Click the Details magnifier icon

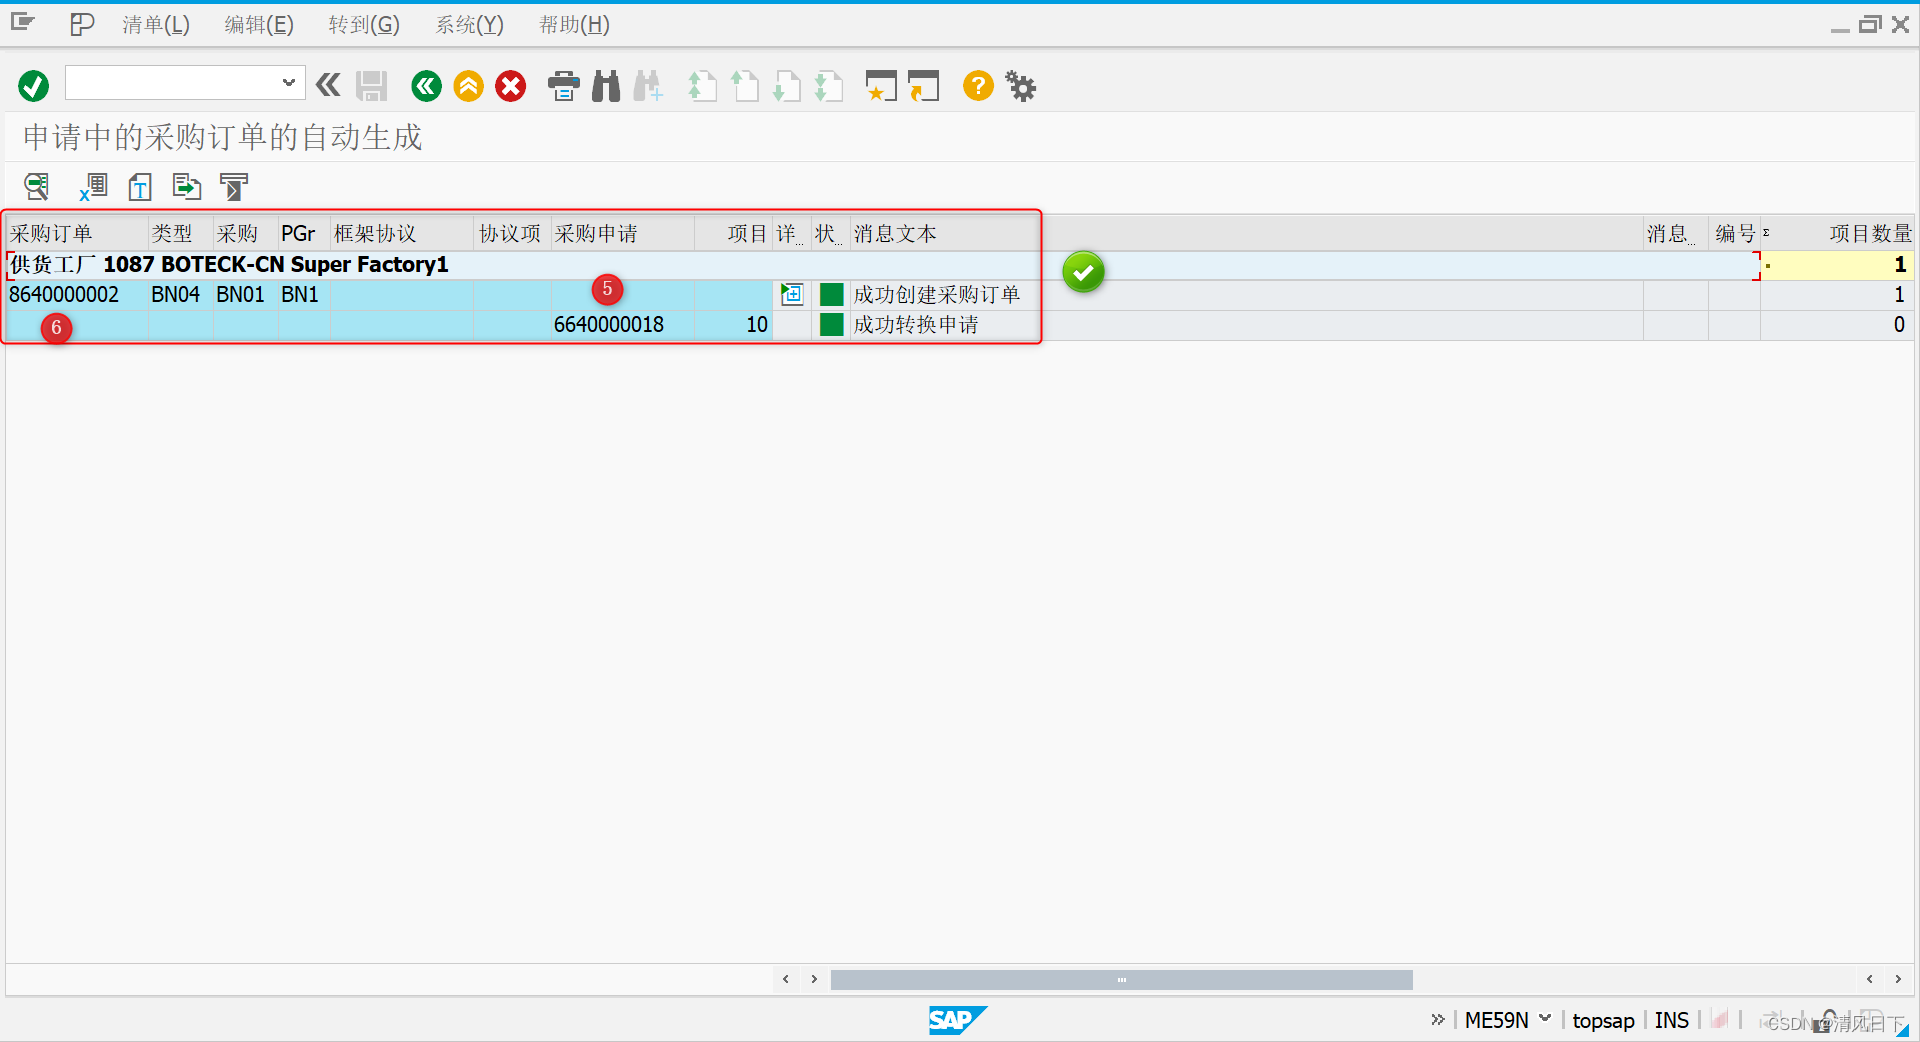37,187
